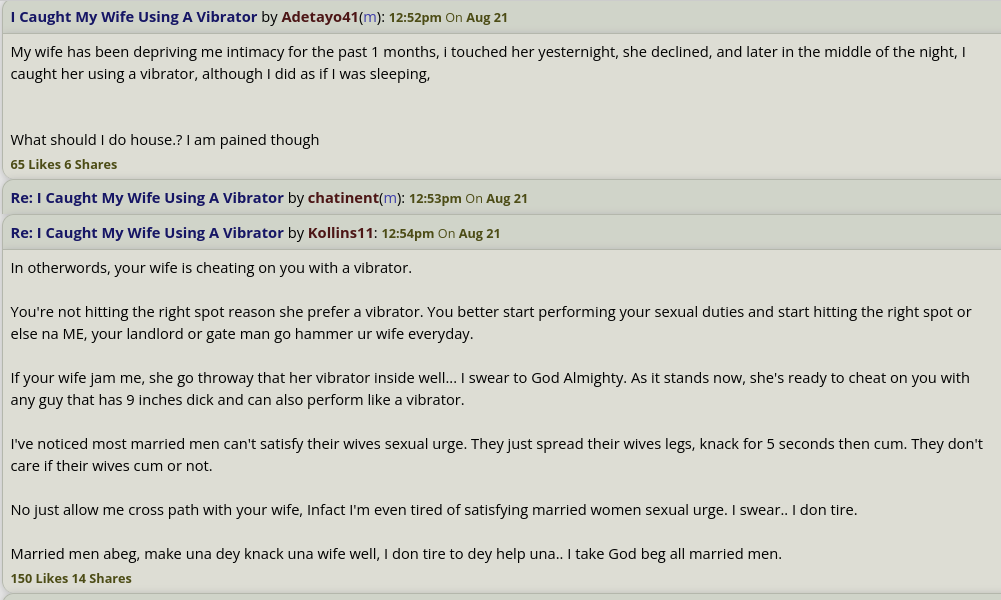This screenshot has width=1001, height=600.
Task: Click the 12:52pm timestamp
Action: click(x=415, y=18)
